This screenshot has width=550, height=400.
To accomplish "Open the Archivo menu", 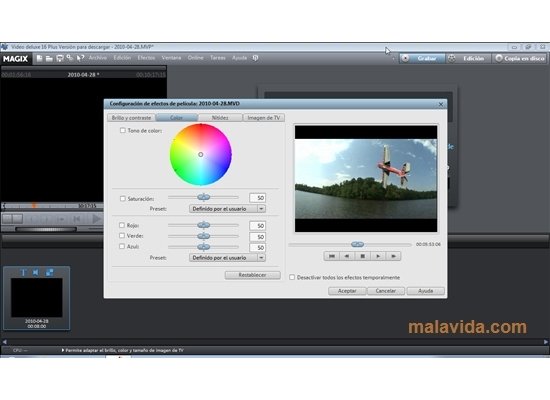I will 98,58.
